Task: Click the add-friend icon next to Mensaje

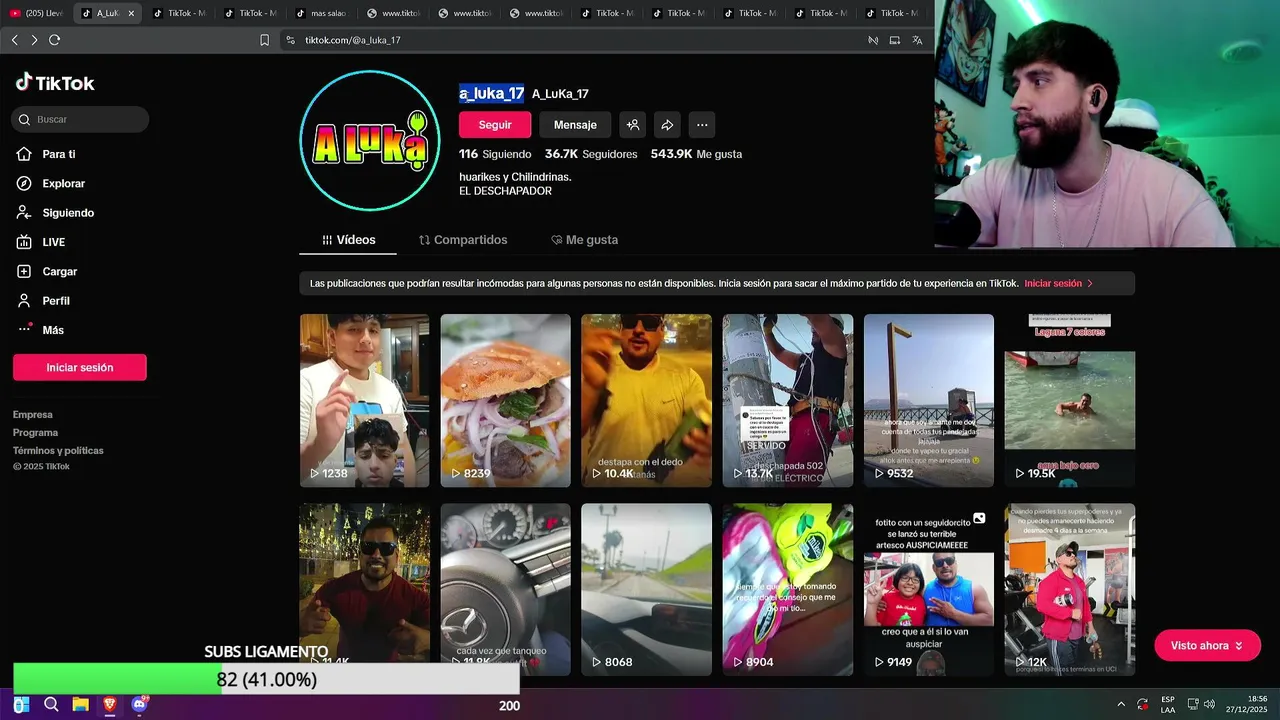Action: click(632, 125)
